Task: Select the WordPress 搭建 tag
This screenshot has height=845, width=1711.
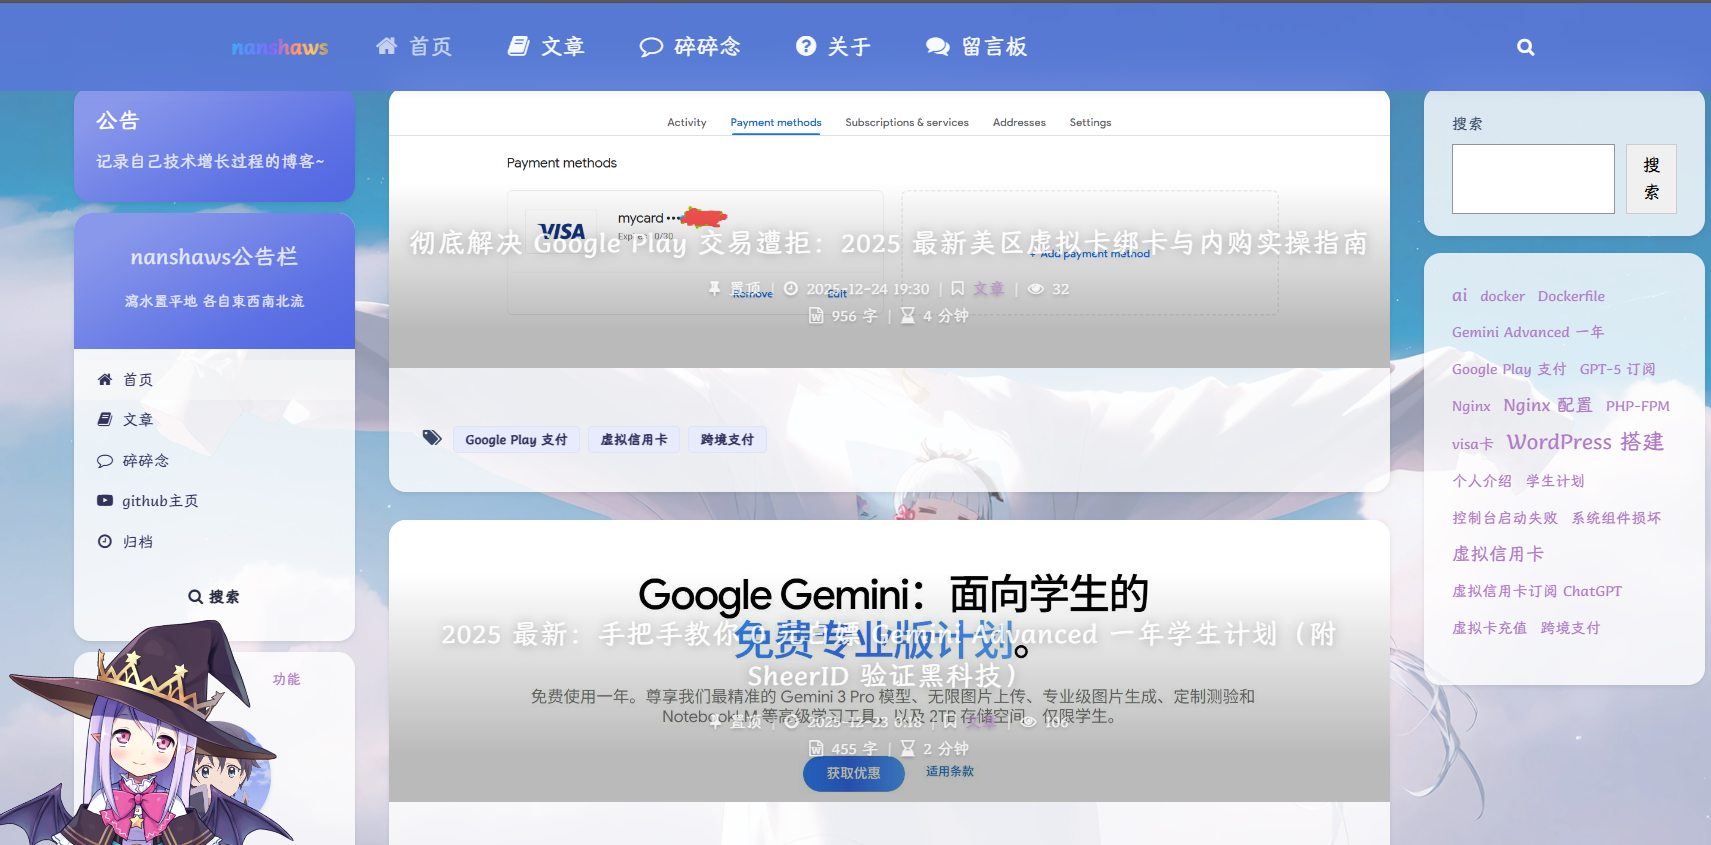Action: coord(1584,442)
